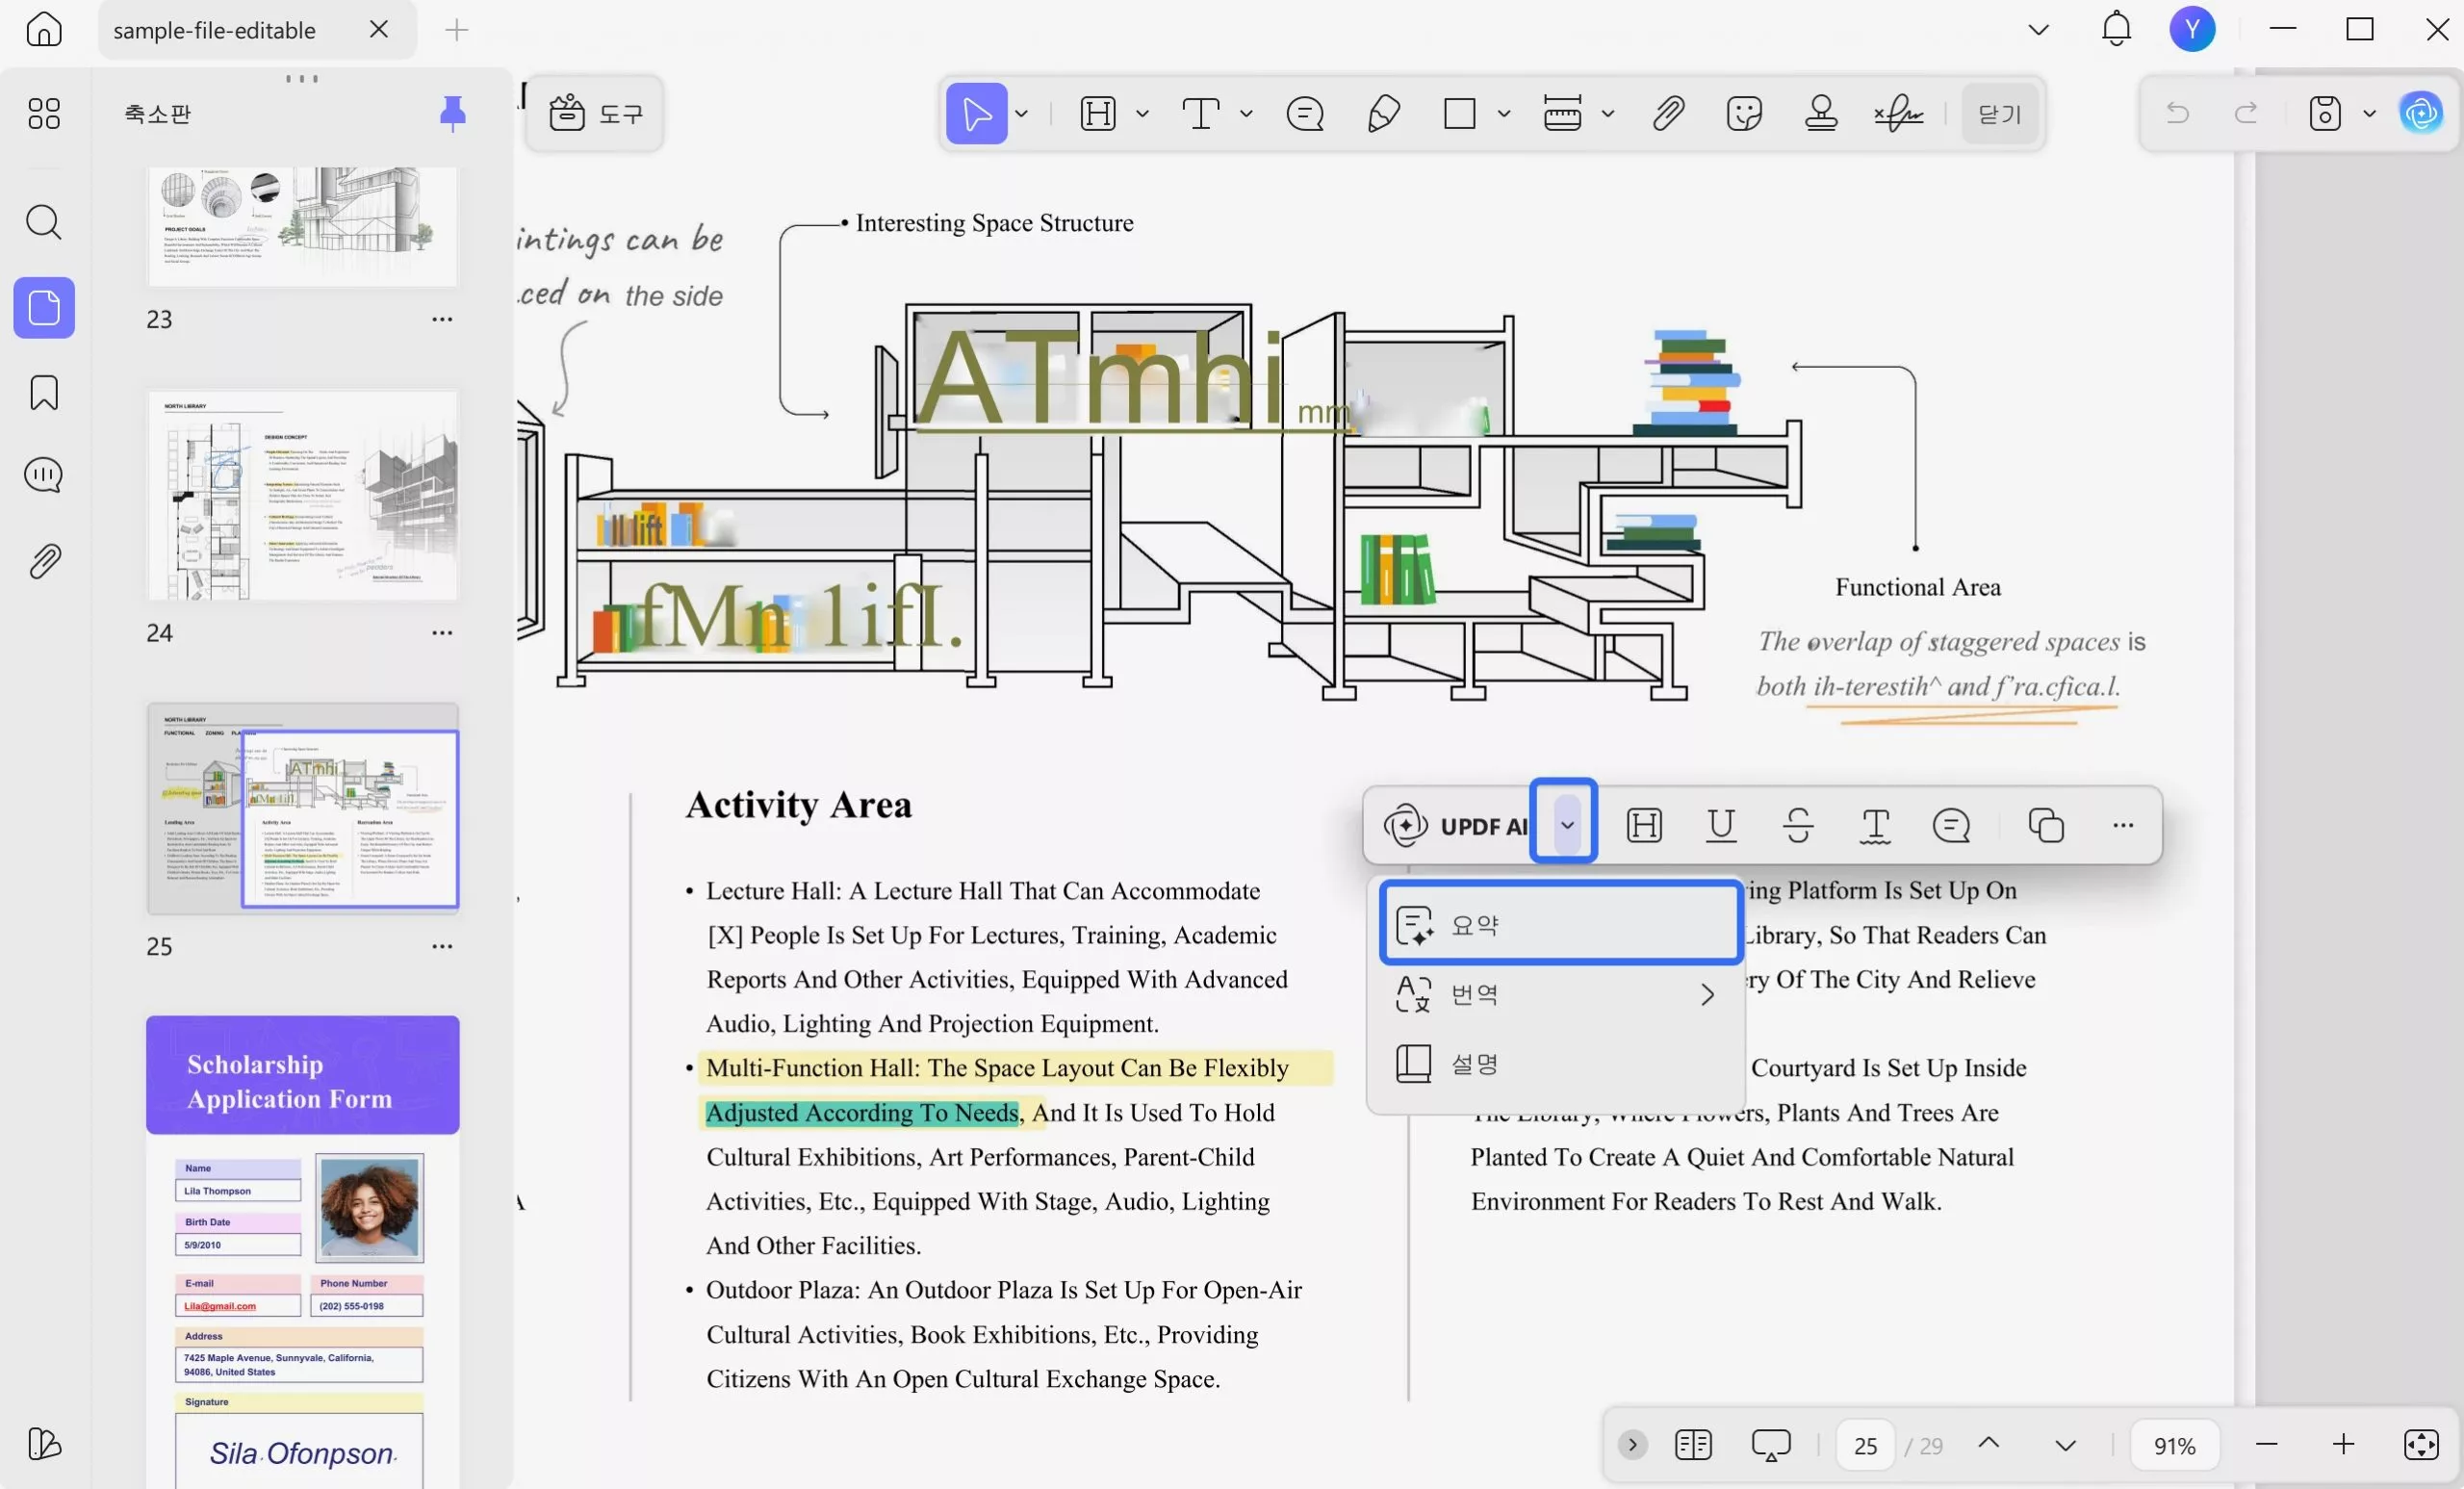Zoom out with minus button
The height and width of the screenshot is (1489, 2464).
click(x=2267, y=1444)
